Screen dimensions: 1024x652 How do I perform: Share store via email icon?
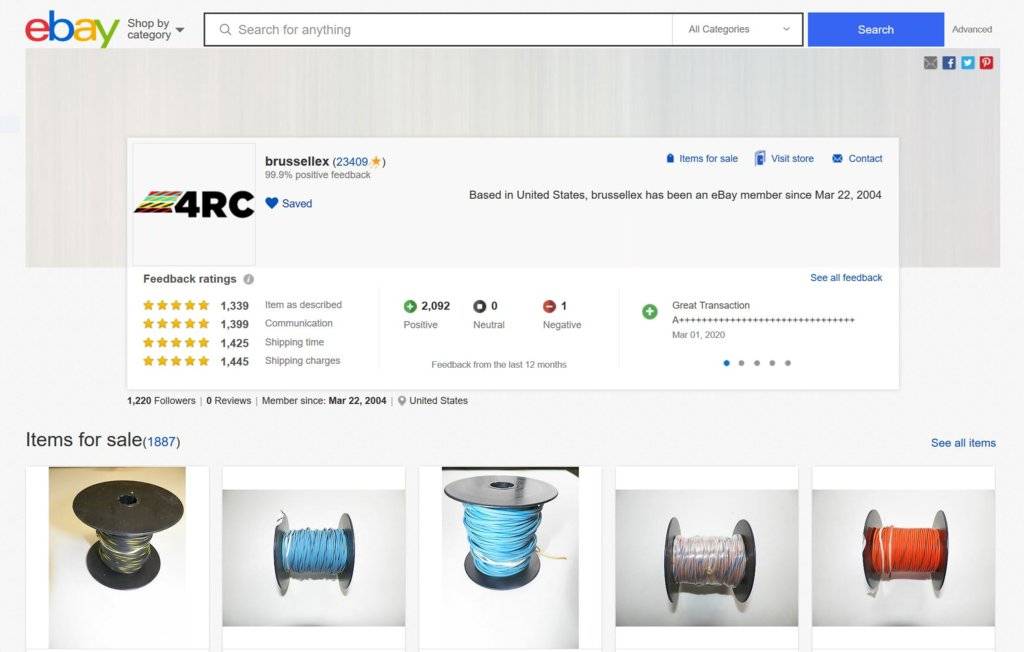(931, 62)
